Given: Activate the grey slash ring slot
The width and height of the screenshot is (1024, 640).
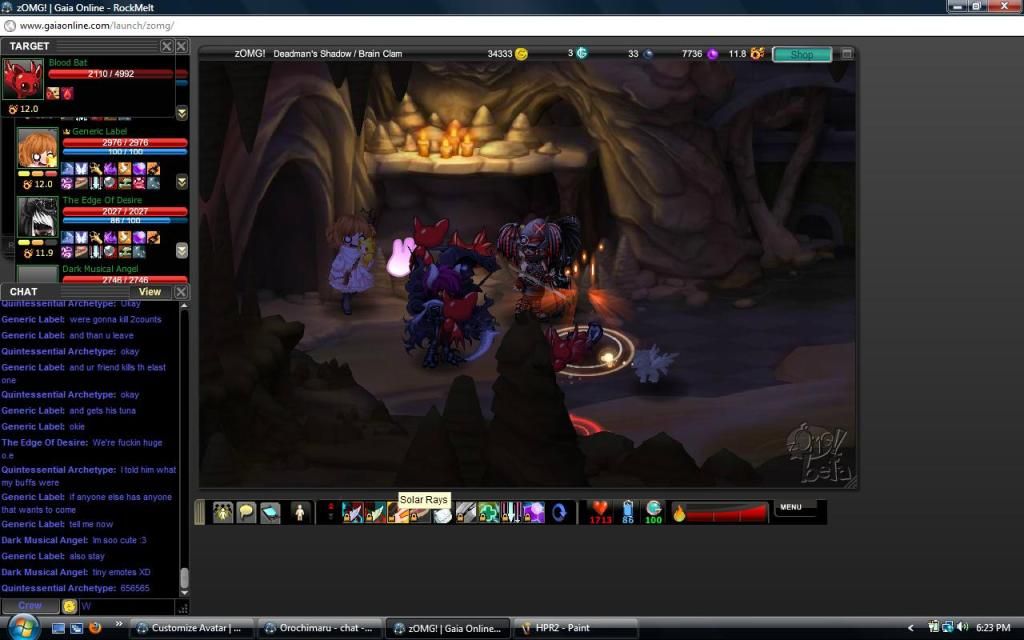Looking at the screenshot, I should [465, 512].
